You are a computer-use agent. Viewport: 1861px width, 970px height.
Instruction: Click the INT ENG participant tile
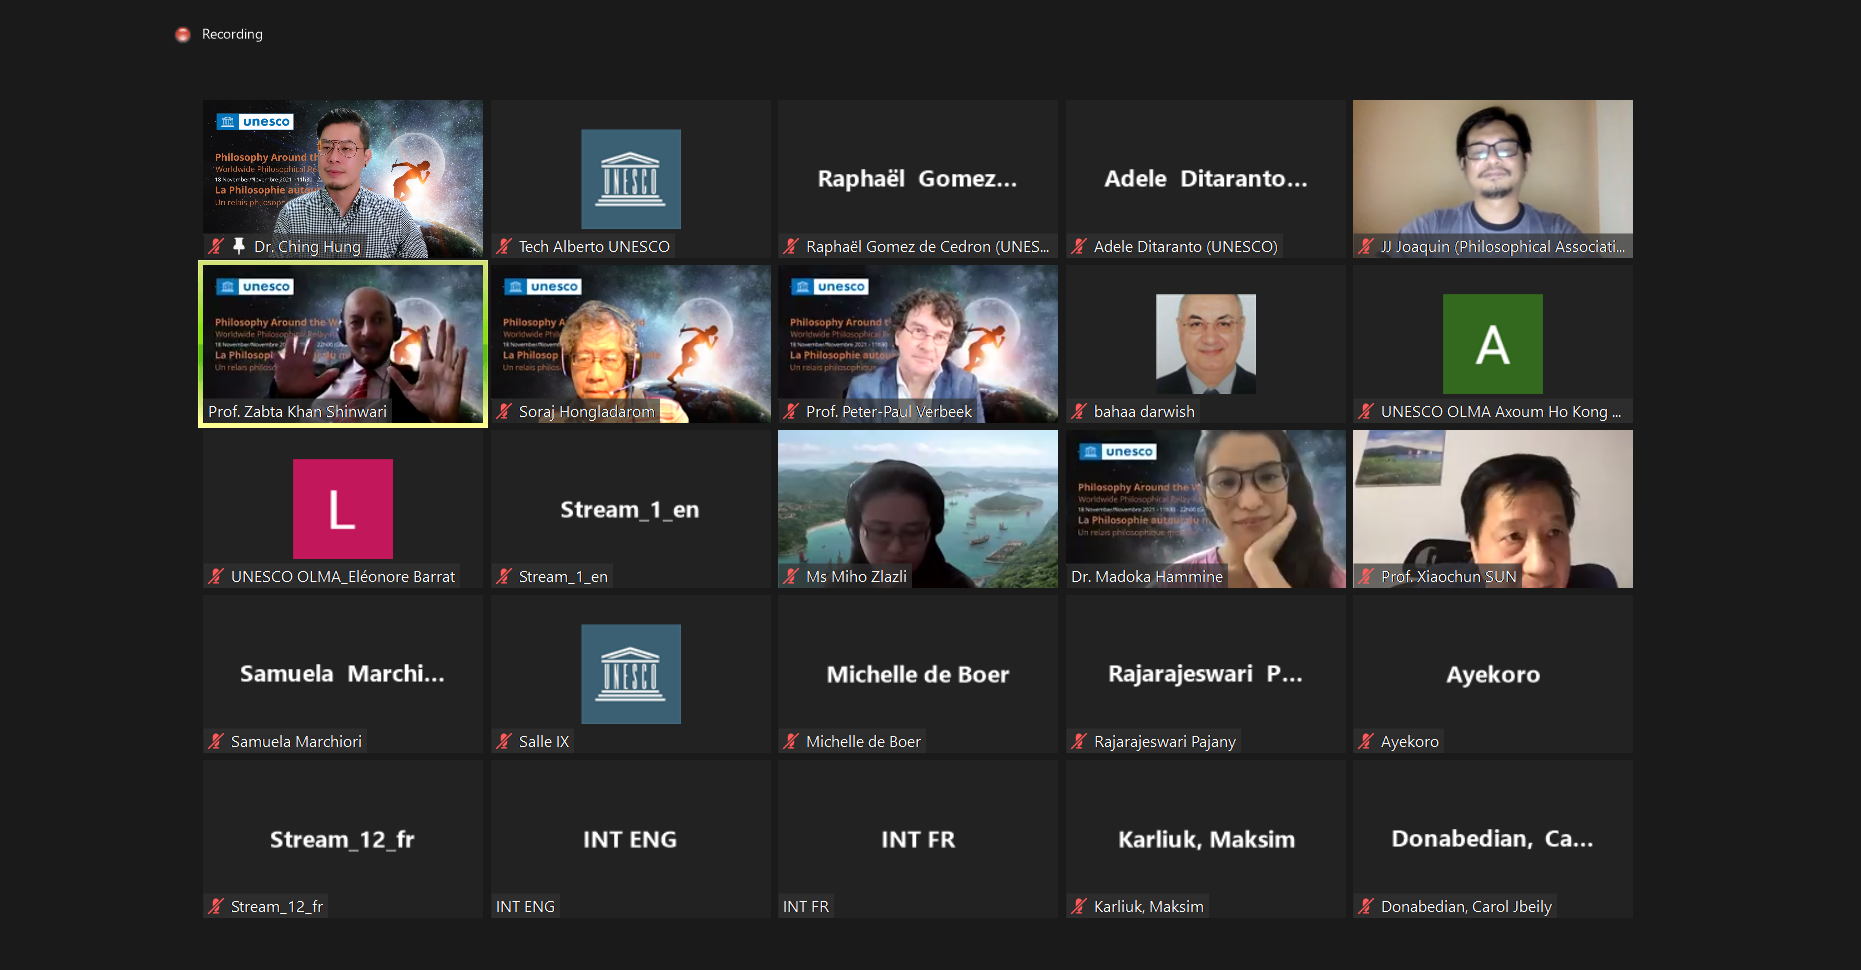coord(630,838)
